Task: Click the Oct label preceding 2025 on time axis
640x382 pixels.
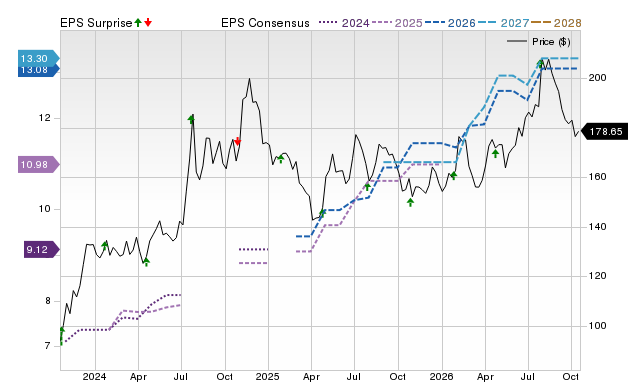Action: tap(224, 376)
